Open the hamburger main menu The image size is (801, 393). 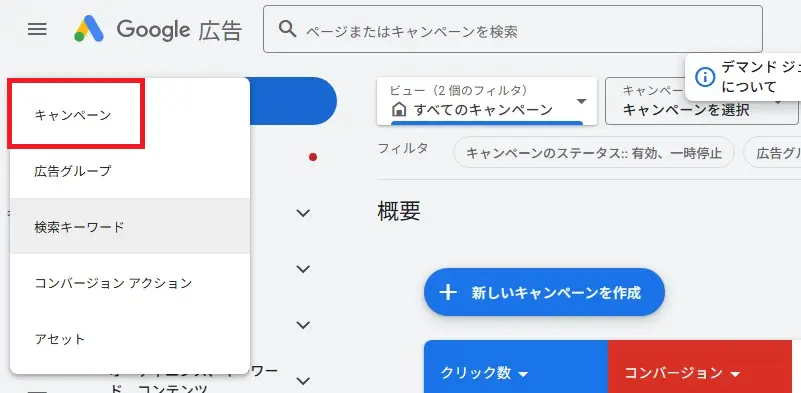pos(37,30)
